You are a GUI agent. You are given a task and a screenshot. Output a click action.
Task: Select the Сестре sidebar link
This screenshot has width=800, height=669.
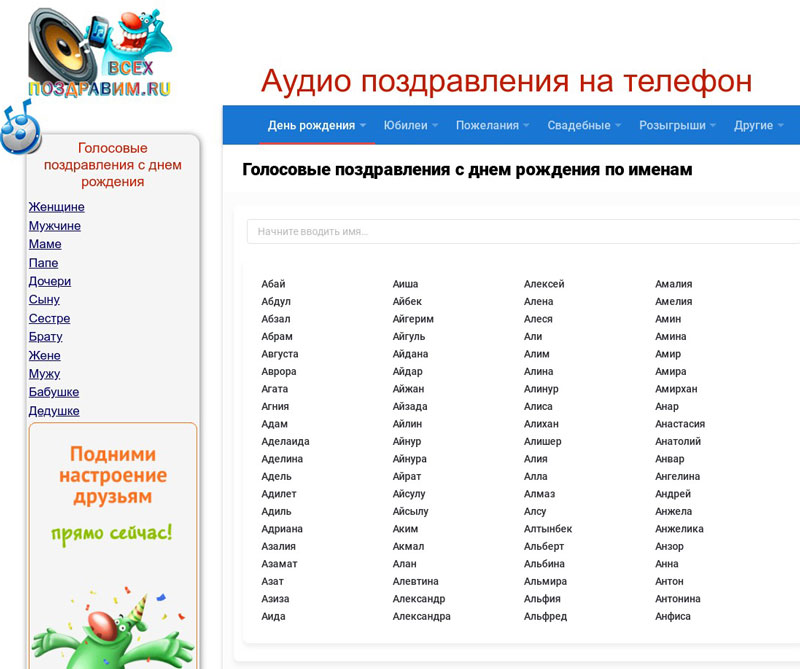pos(49,318)
